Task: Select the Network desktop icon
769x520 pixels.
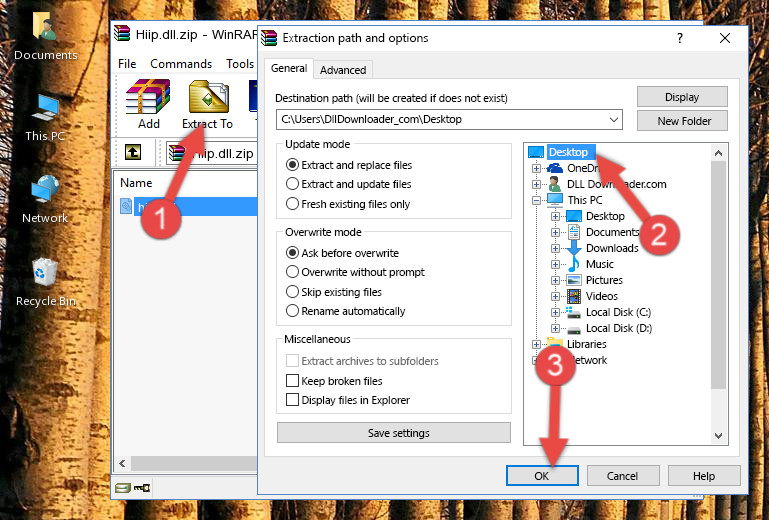Action: pyautogui.click(x=46, y=189)
